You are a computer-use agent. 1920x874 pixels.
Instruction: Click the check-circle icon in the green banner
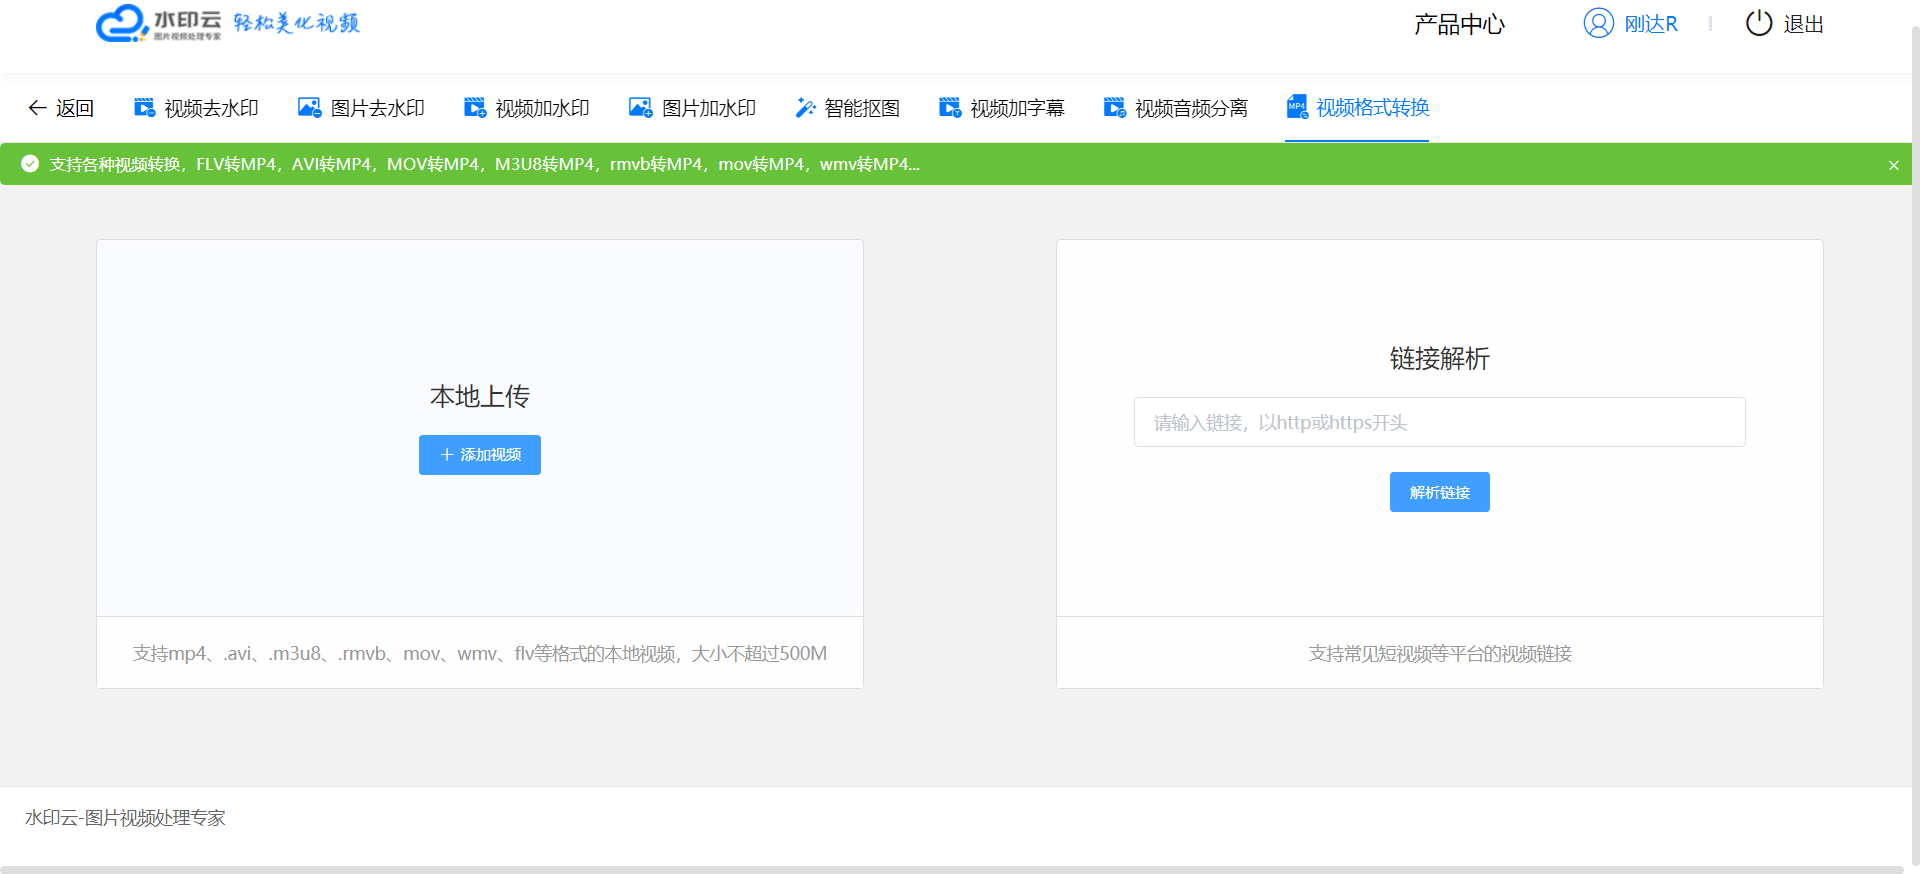click(30, 164)
